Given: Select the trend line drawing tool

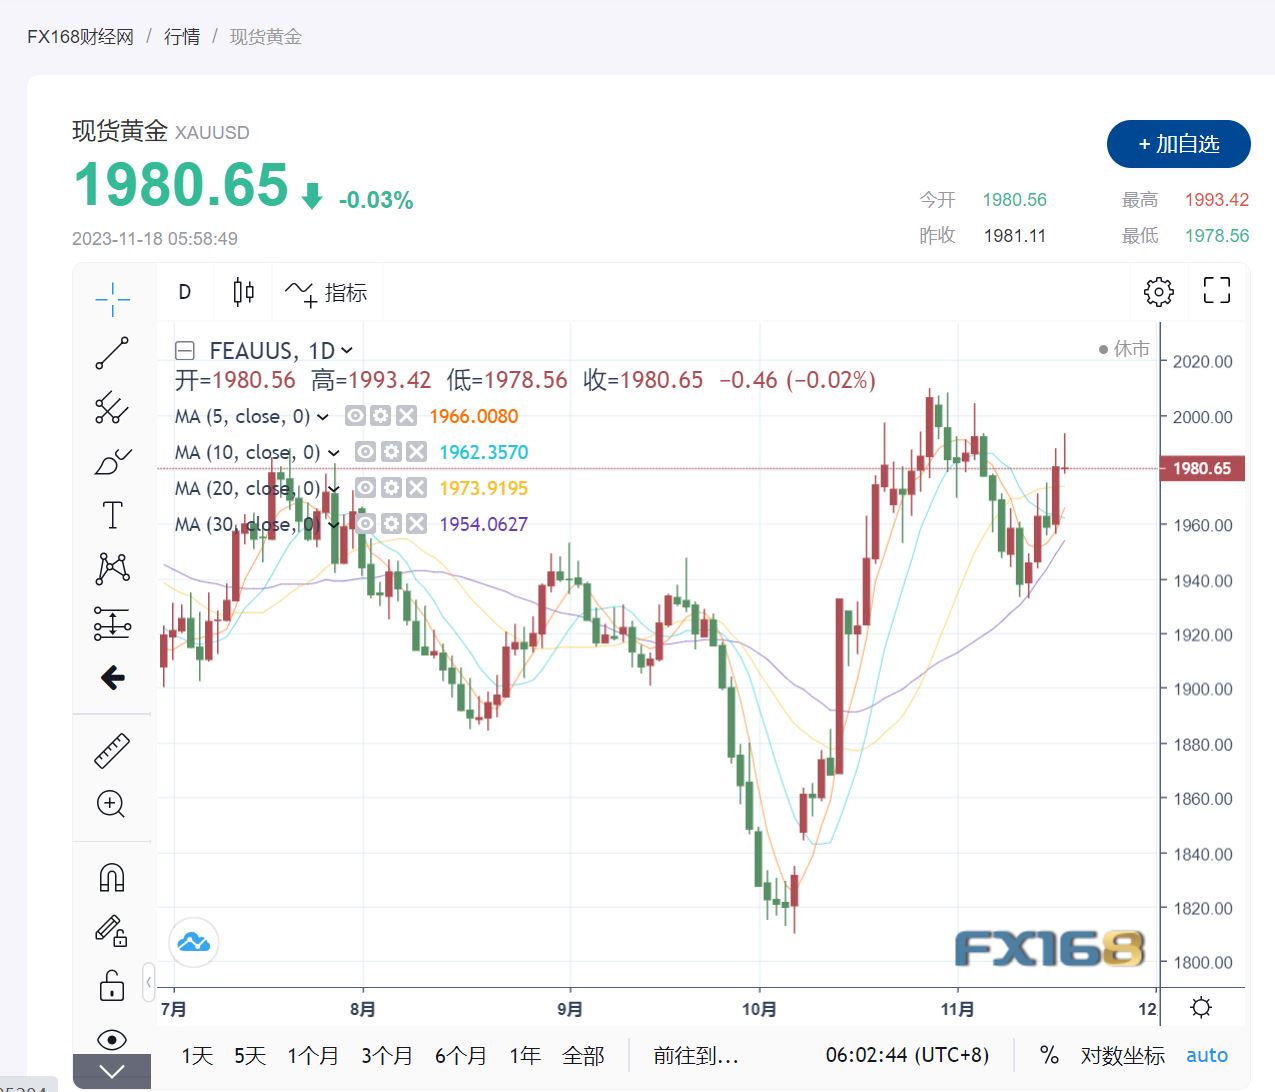Looking at the screenshot, I should point(112,353).
